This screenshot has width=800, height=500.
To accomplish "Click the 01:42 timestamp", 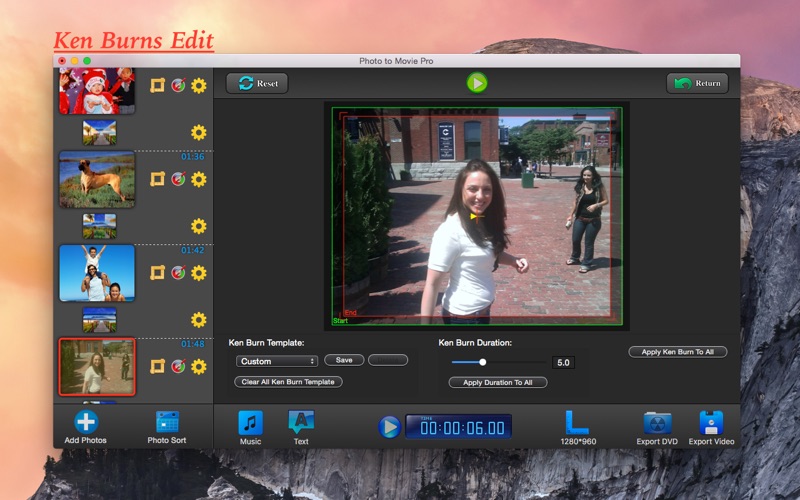I will point(193,250).
